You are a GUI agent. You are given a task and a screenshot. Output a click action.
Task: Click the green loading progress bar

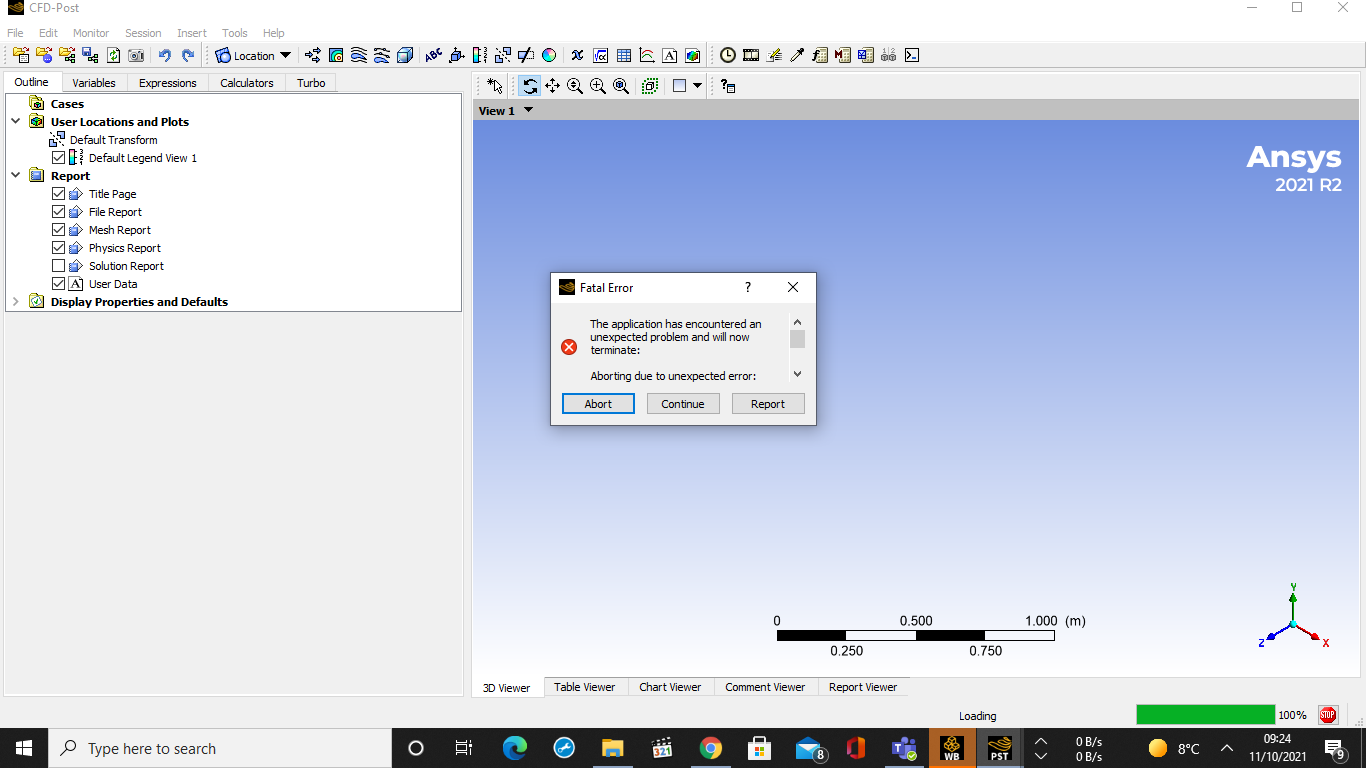[1206, 715]
